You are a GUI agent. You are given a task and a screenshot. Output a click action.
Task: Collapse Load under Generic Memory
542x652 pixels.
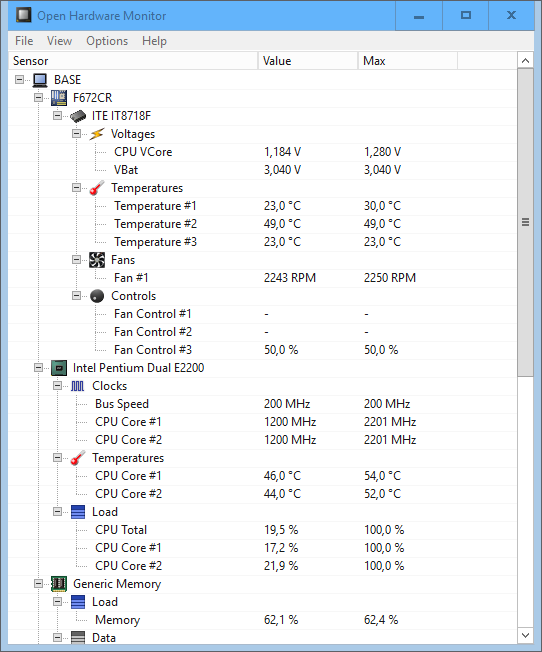tap(57, 602)
